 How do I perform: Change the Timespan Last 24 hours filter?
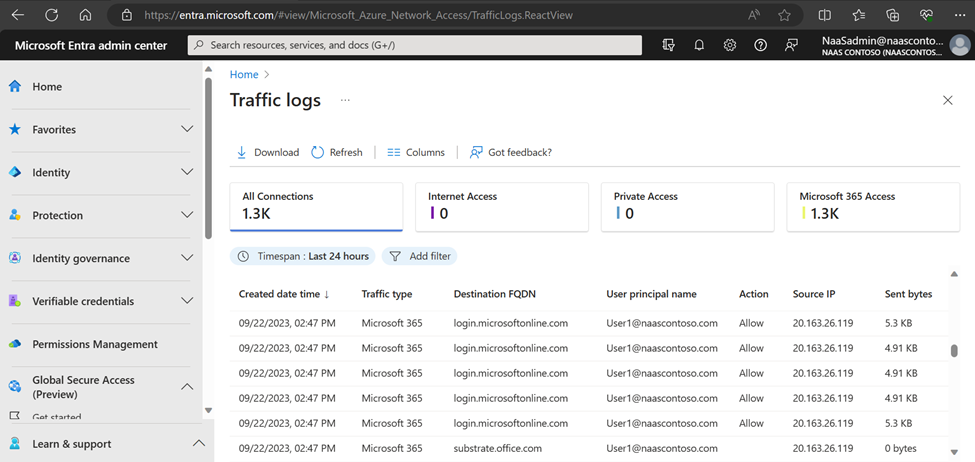point(303,256)
